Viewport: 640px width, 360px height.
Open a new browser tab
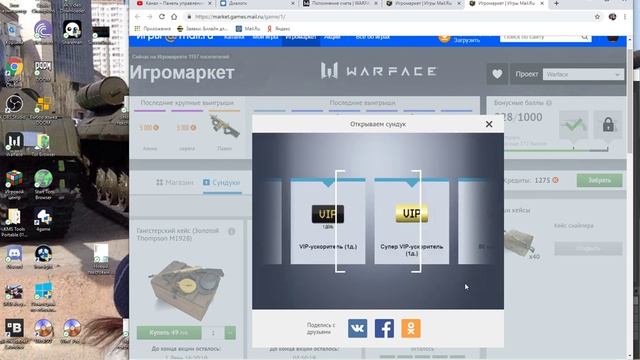556,3
